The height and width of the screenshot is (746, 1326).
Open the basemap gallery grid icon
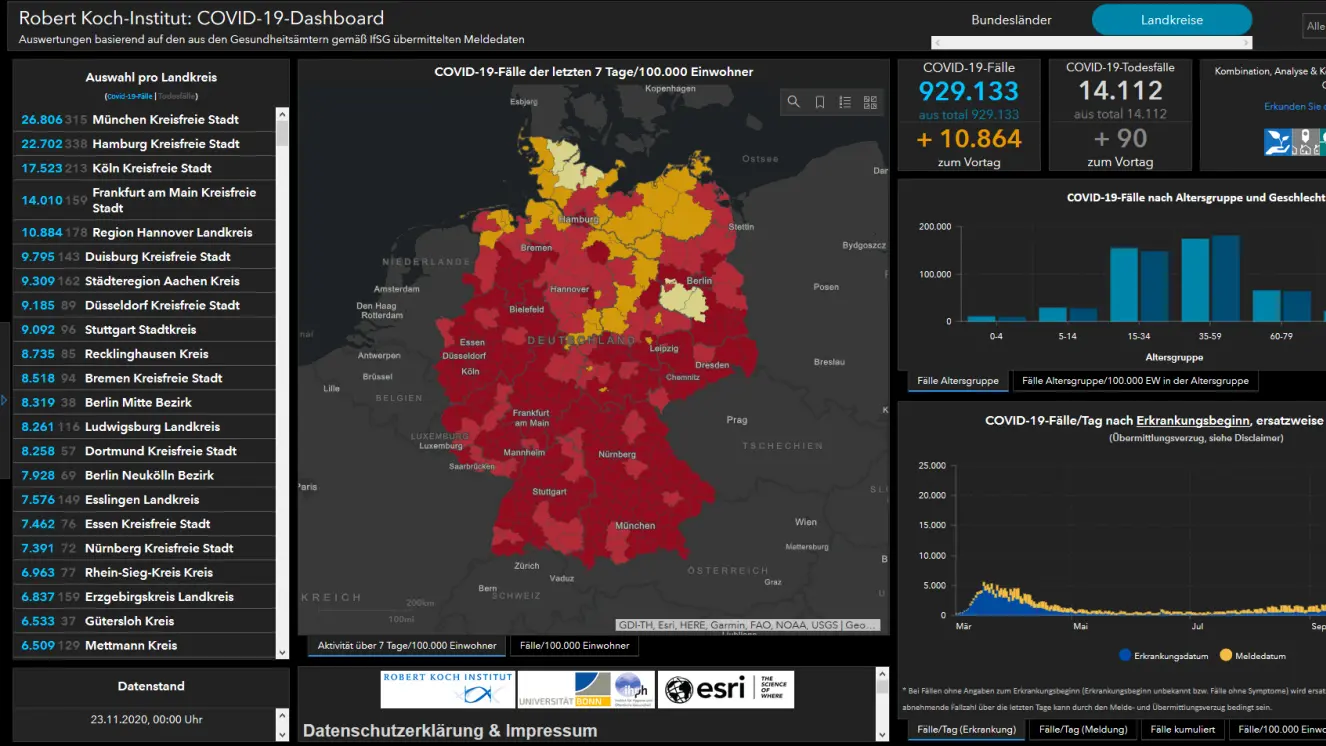point(870,102)
